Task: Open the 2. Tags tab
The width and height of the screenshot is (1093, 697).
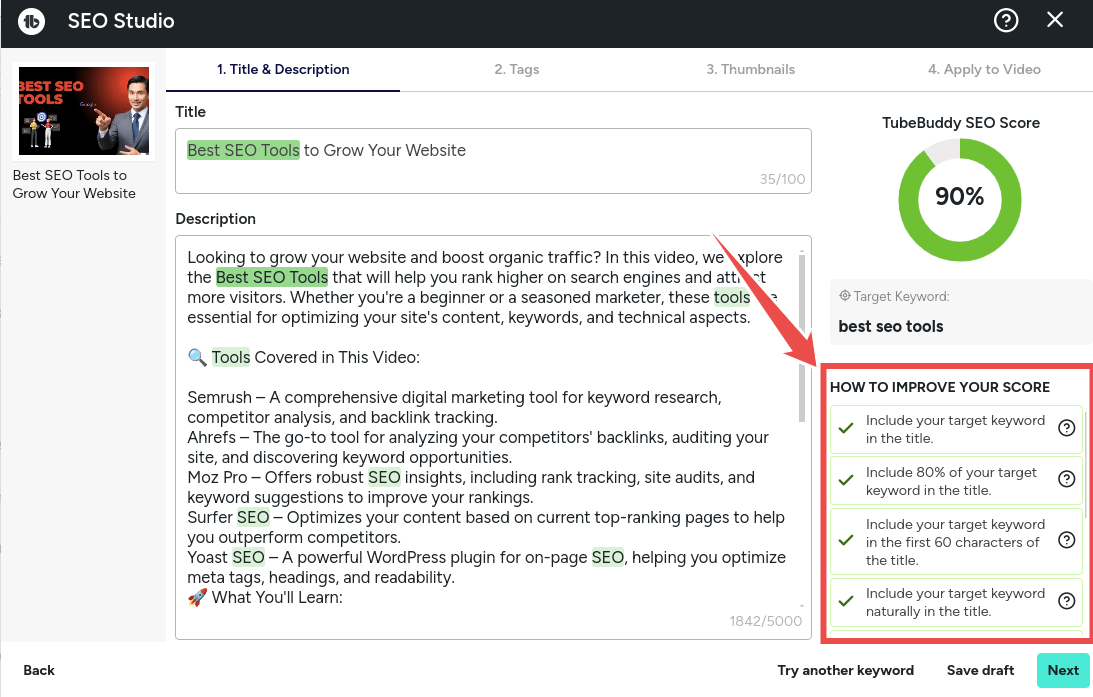Action: click(x=517, y=70)
